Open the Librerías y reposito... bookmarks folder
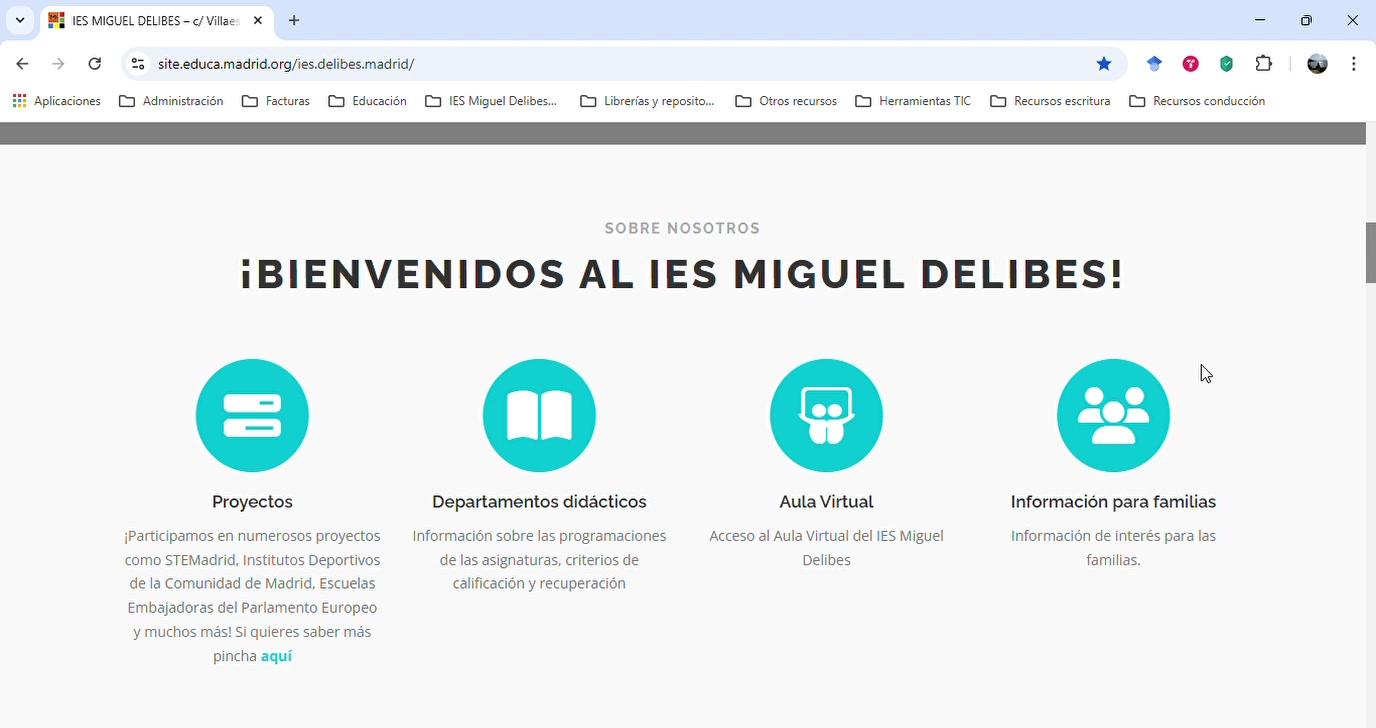This screenshot has width=1376, height=728. [x=647, y=101]
